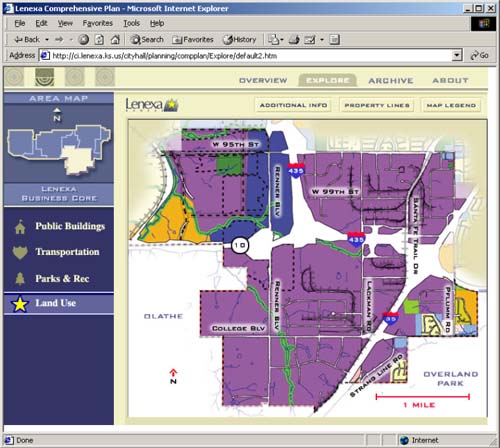Switch to the ARCHIVE tab
Viewport: 500px width, 448px height.
tap(391, 80)
